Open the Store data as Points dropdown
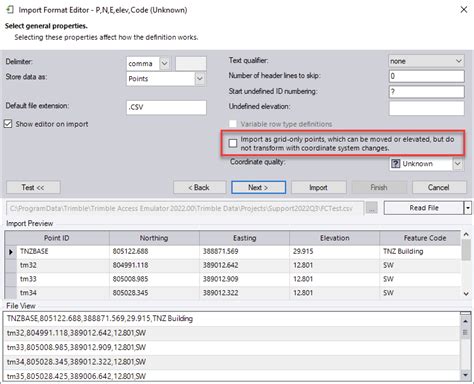 (x=199, y=79)
